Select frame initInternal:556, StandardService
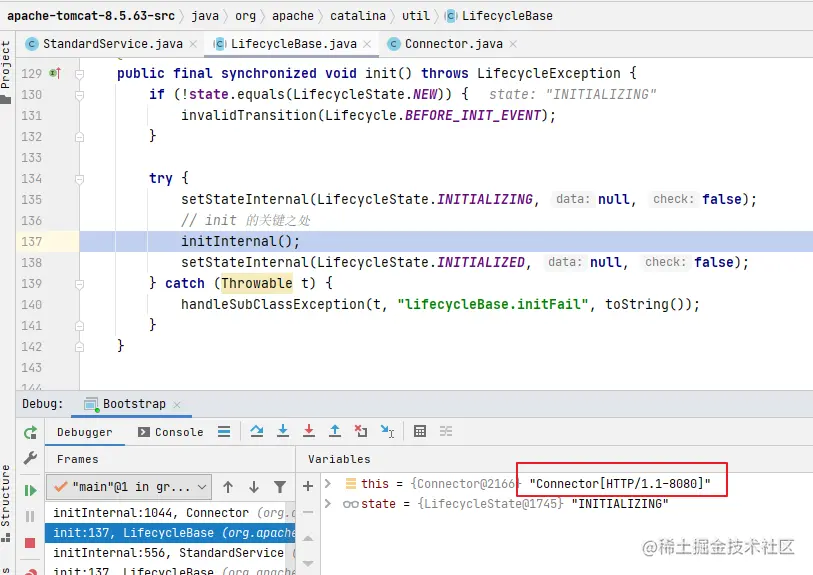 [x=170, y=553]
